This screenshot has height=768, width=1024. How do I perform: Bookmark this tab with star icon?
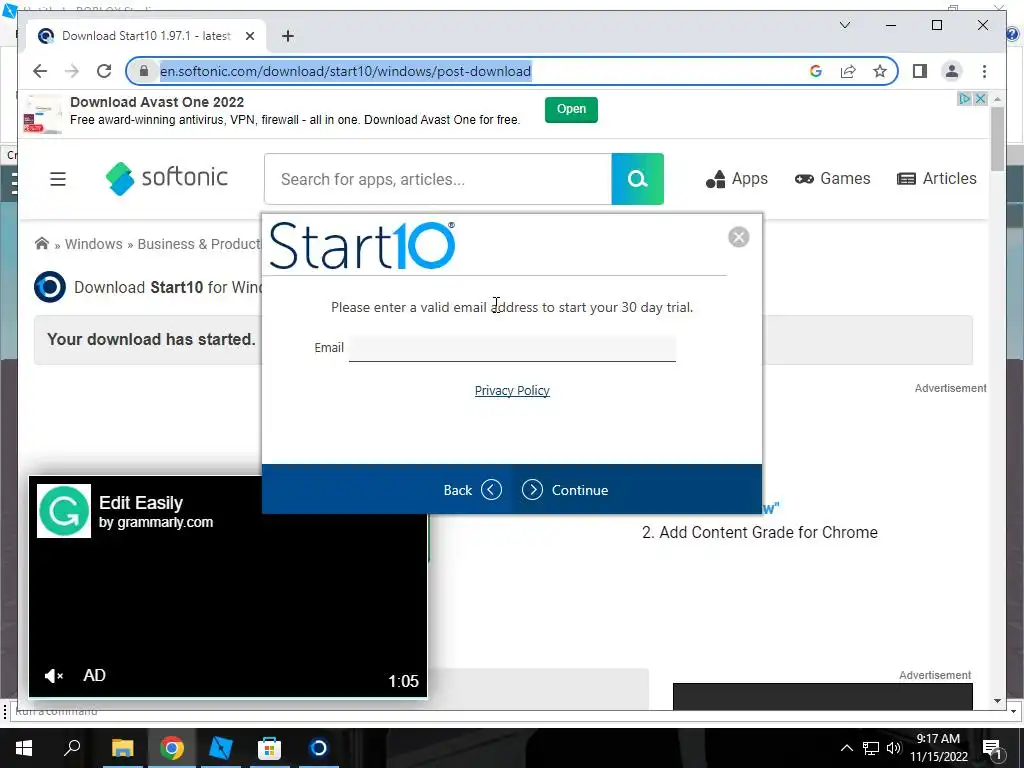(x=880, y=71)
